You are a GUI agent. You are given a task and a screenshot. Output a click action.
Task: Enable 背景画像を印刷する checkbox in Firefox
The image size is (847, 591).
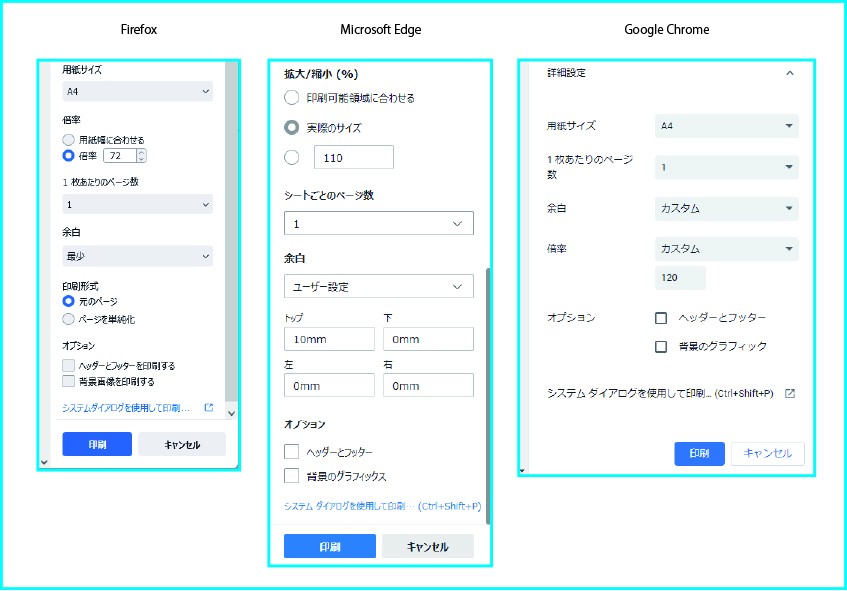pos(68,381)
